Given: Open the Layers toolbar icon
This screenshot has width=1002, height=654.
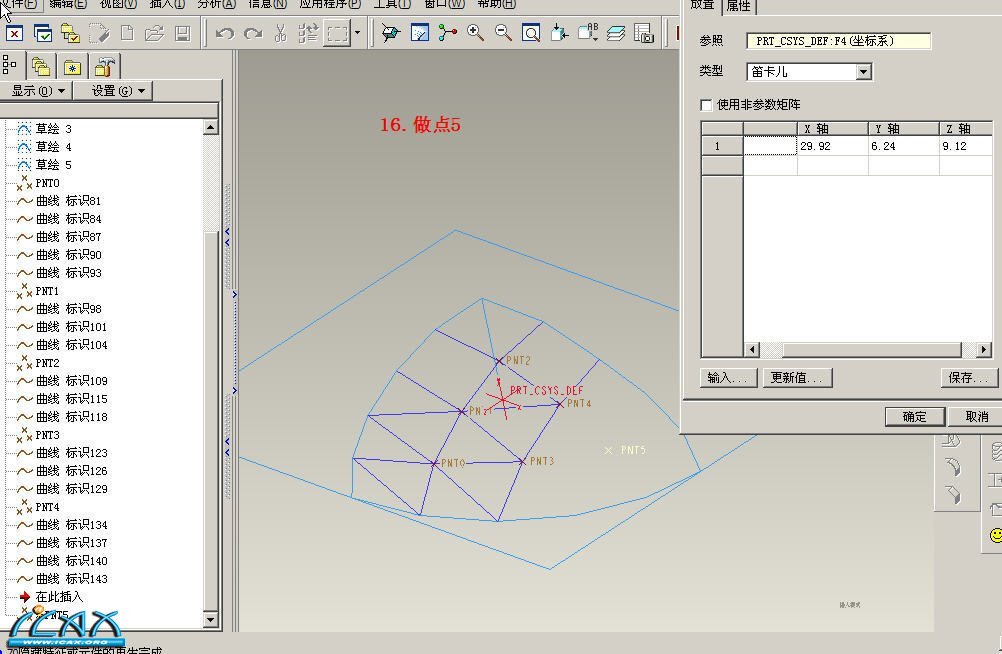Looking at the screenshot, I should [616, 33].
